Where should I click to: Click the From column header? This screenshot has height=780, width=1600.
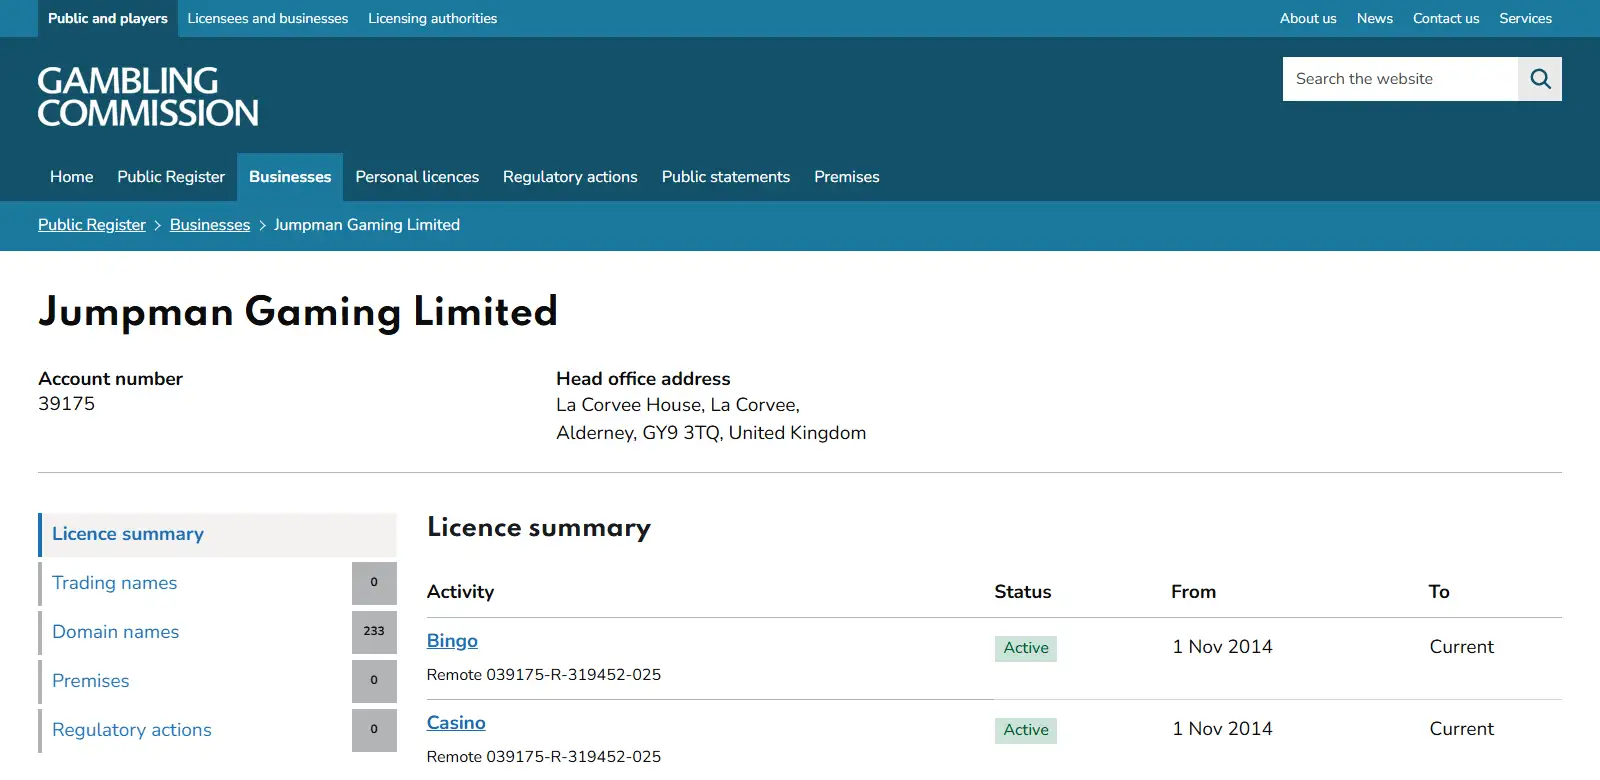1194,592
